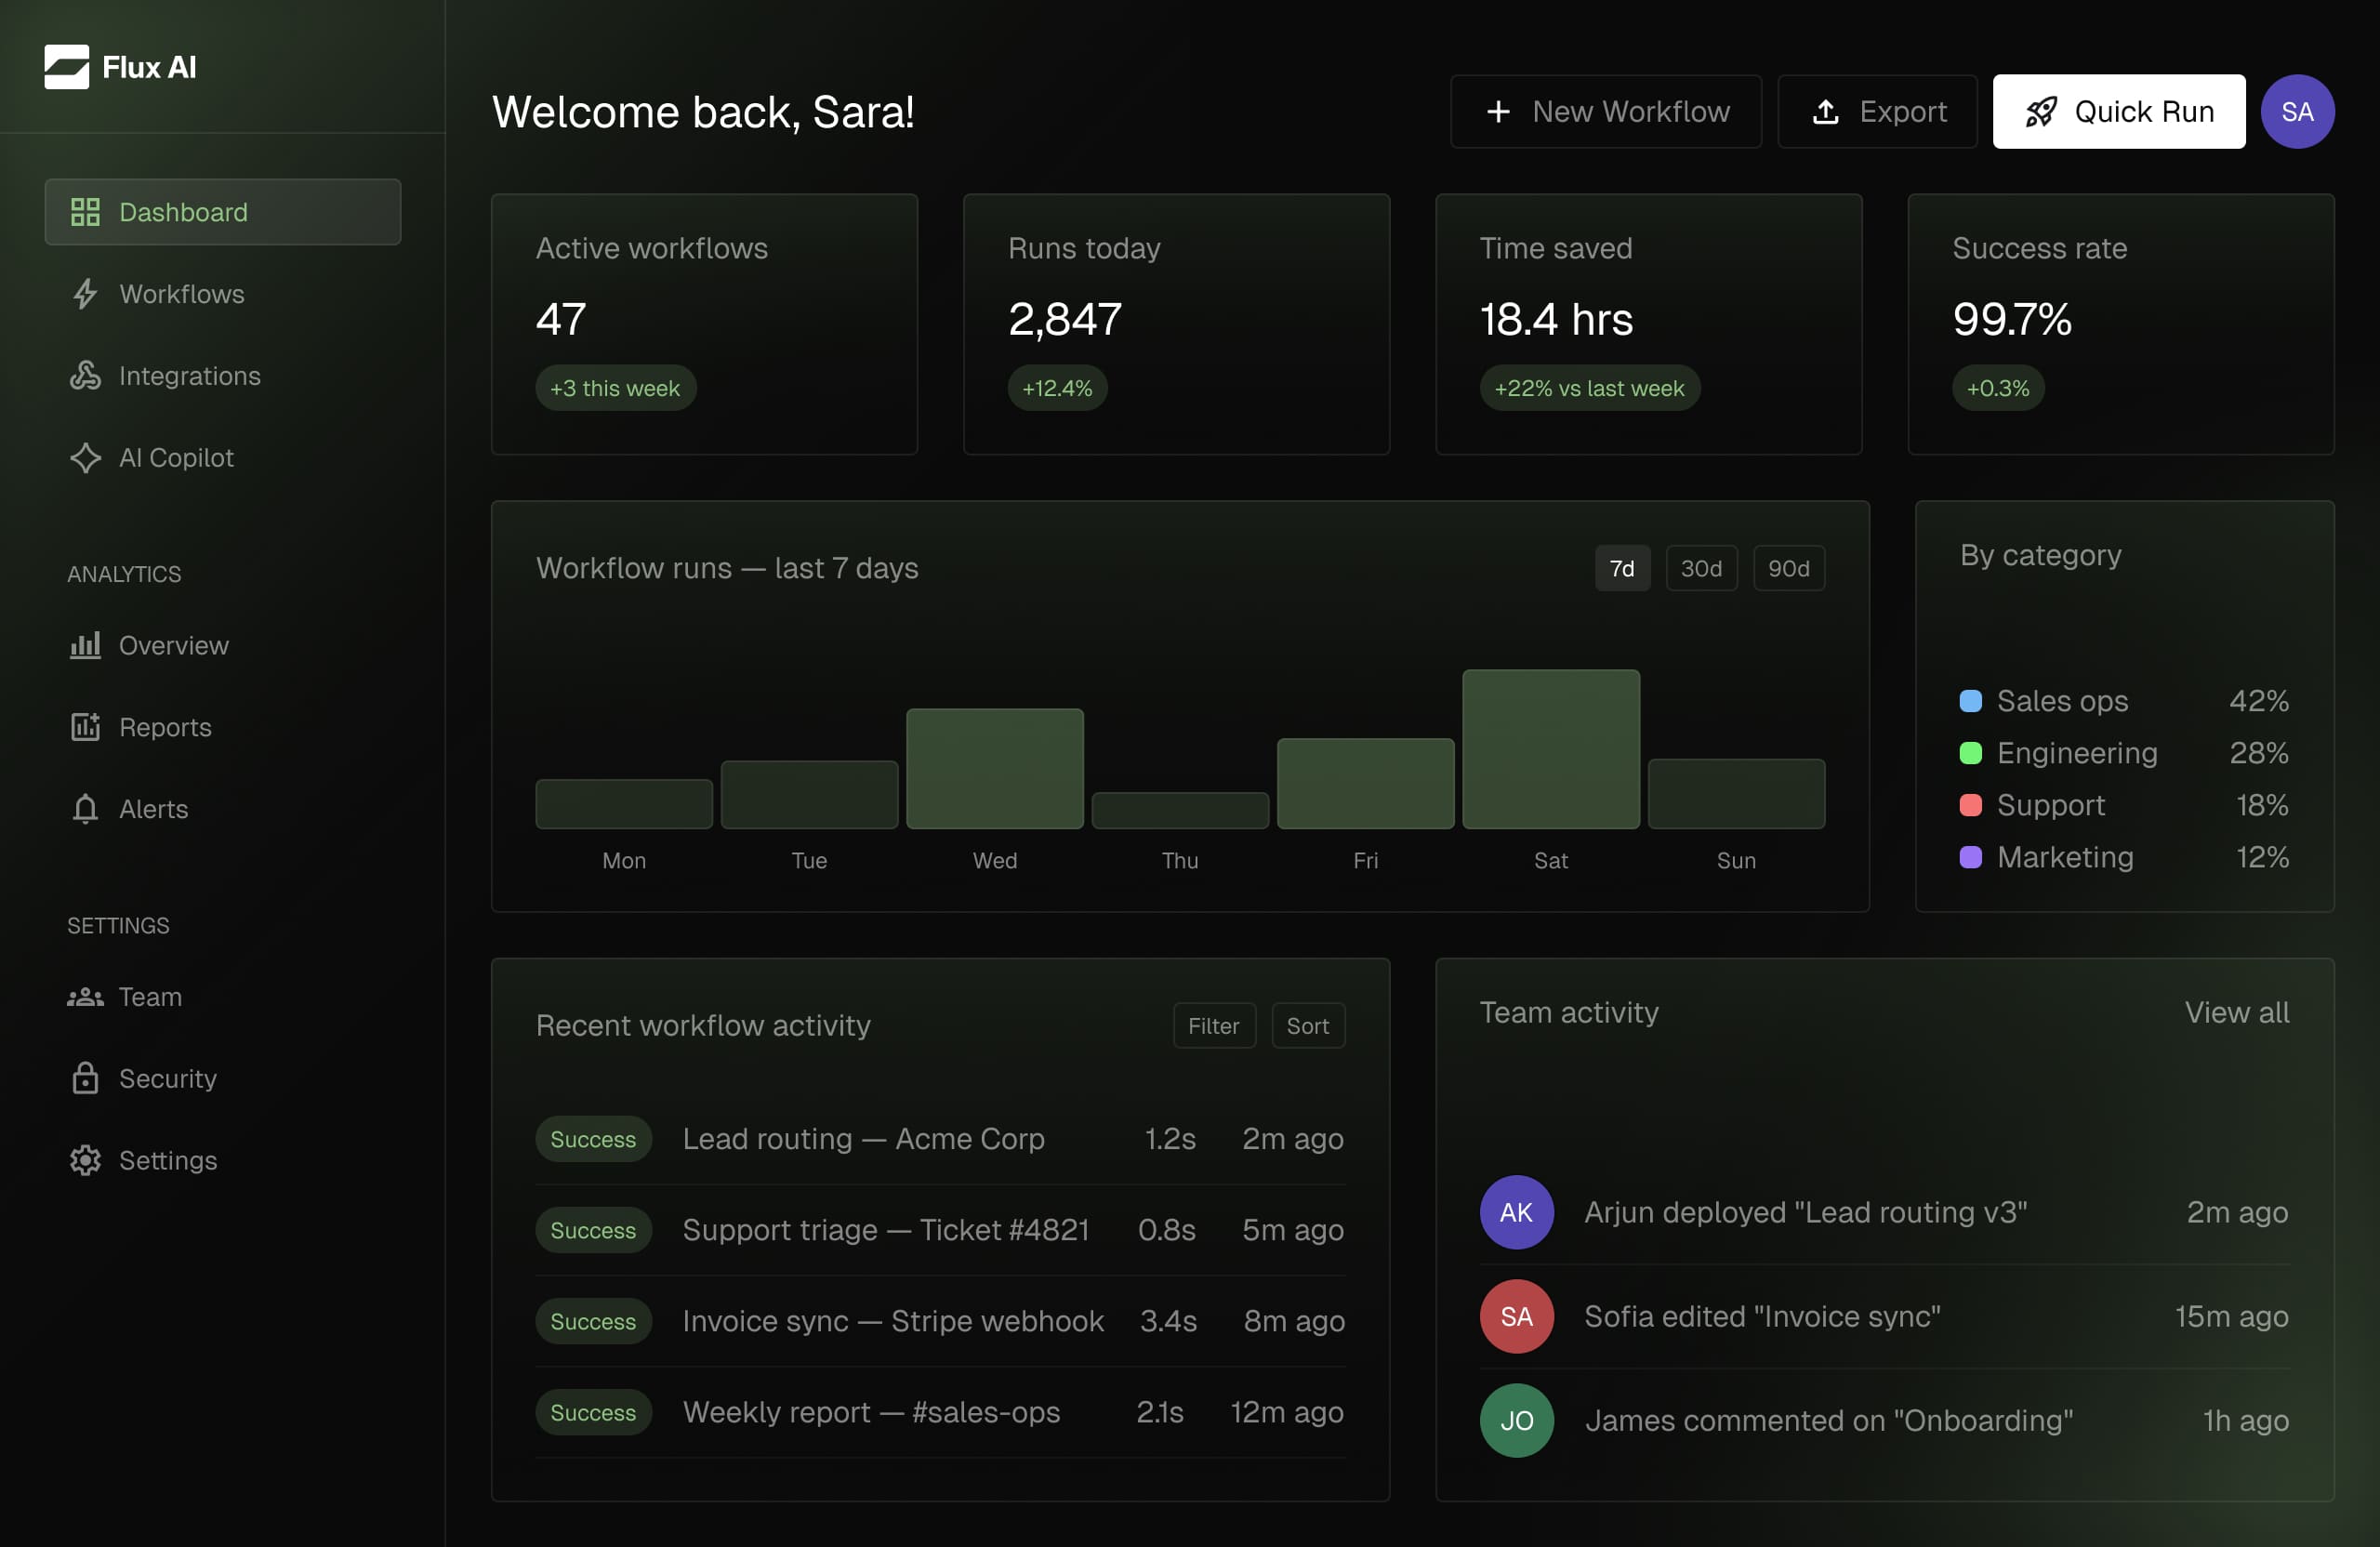Open 'Lead routing — Acme Corp' row

pyautogui.click(x=940, y=1139)
